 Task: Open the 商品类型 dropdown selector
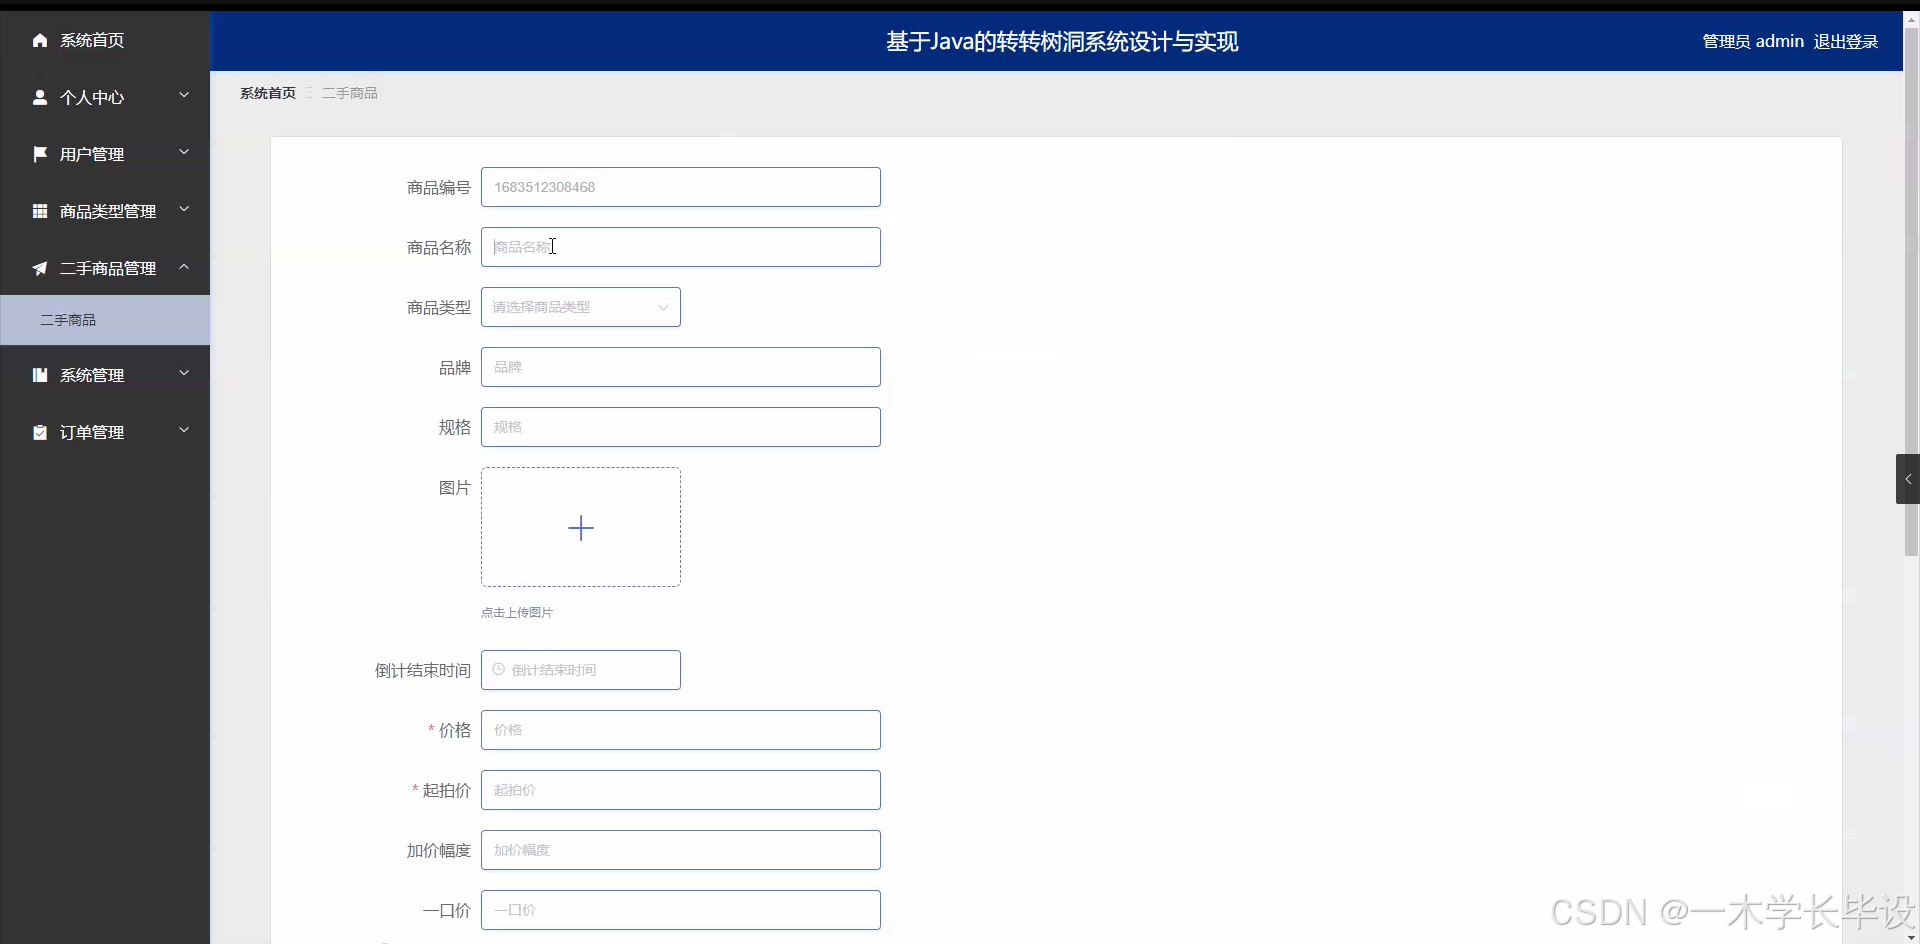tap(580, 307)
